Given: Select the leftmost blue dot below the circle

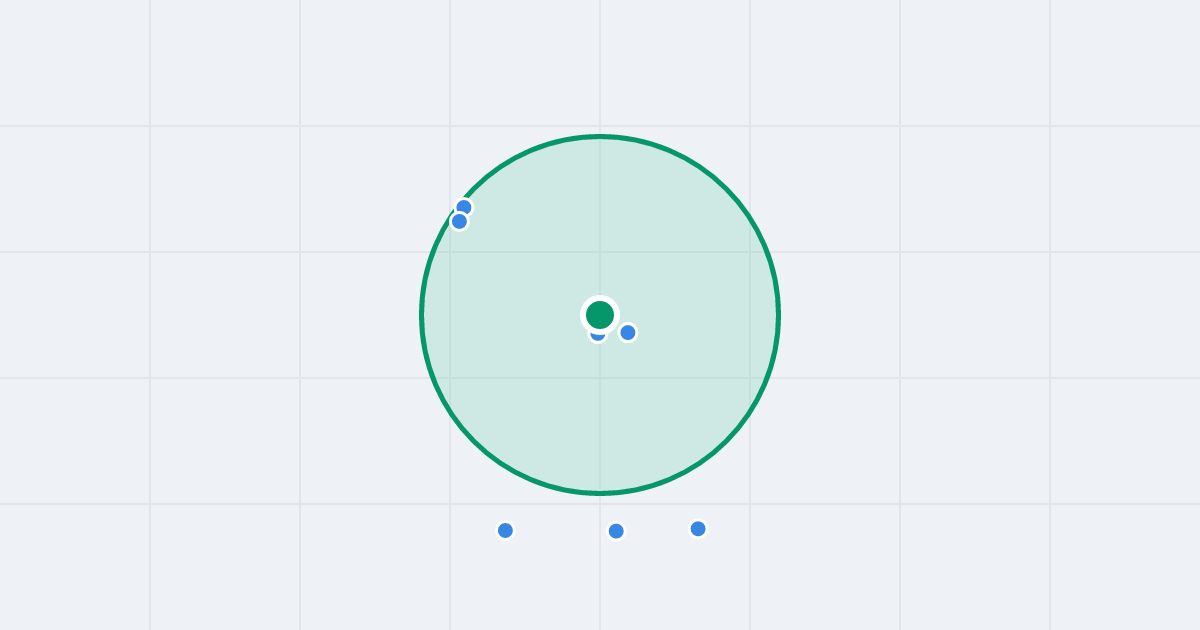Looking at the screenshot, I should click(x=506, y=530).
